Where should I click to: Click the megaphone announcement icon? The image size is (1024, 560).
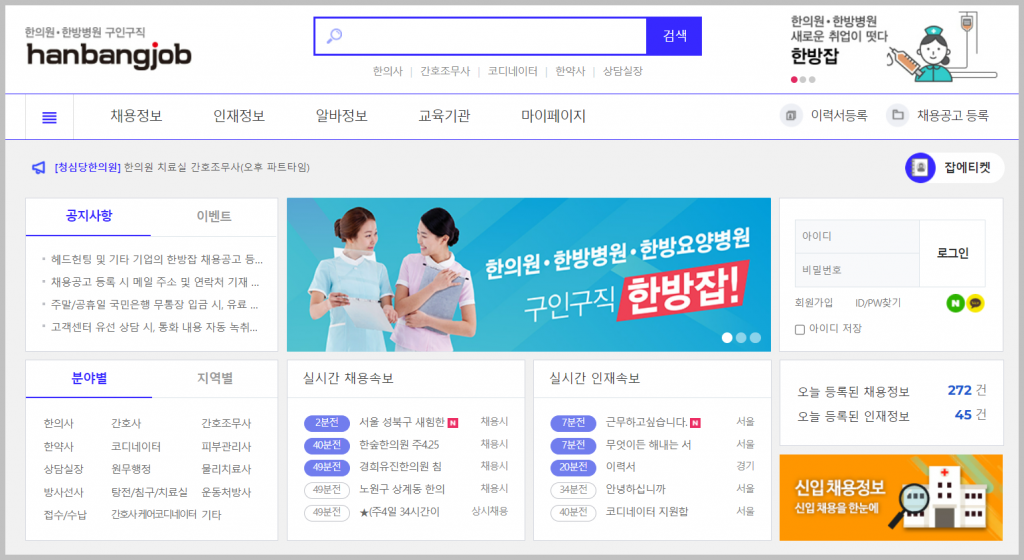coord(39,168)
